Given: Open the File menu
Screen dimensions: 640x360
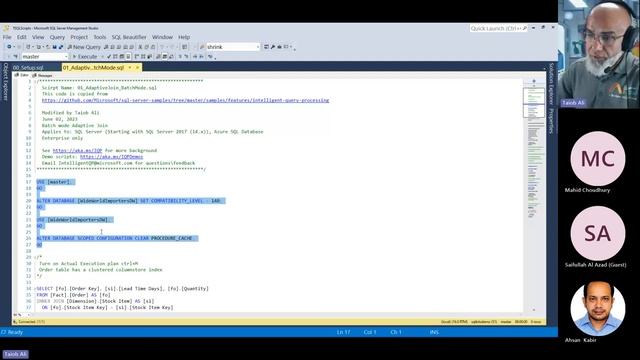Looking at the screenshot, I should click(x=7, y=37).
